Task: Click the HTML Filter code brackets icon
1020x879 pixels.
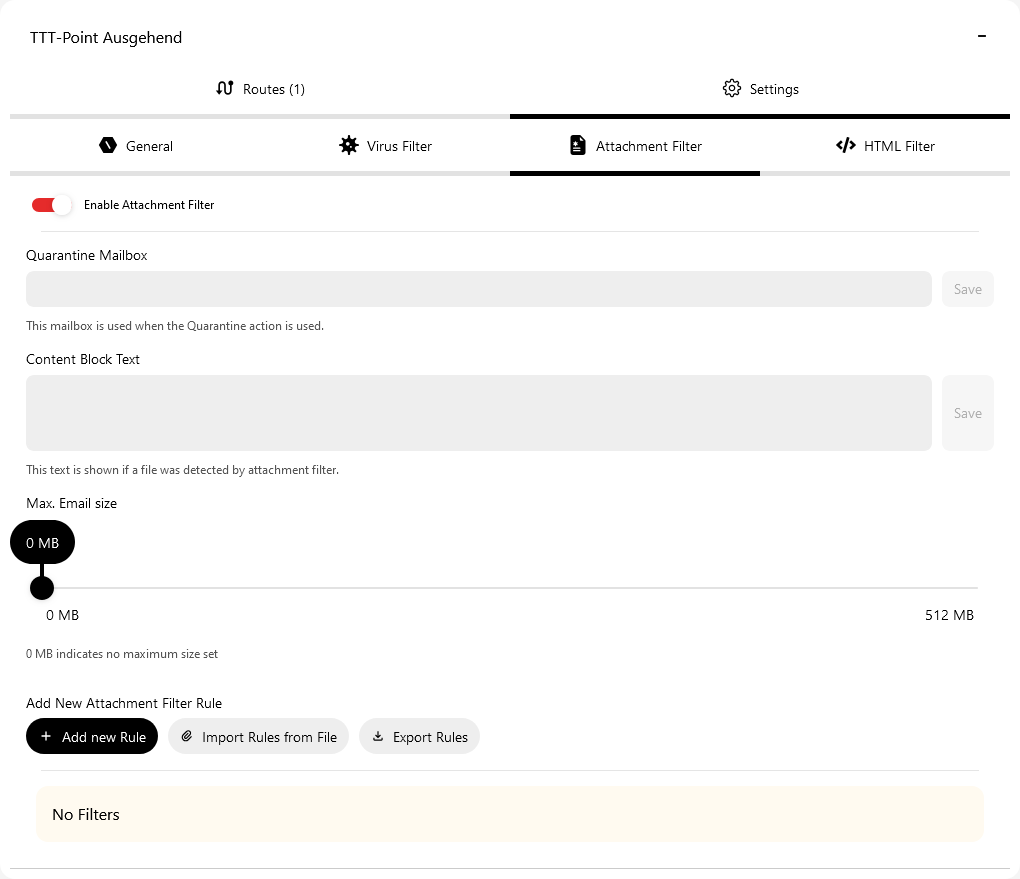Action: [846, 146]
